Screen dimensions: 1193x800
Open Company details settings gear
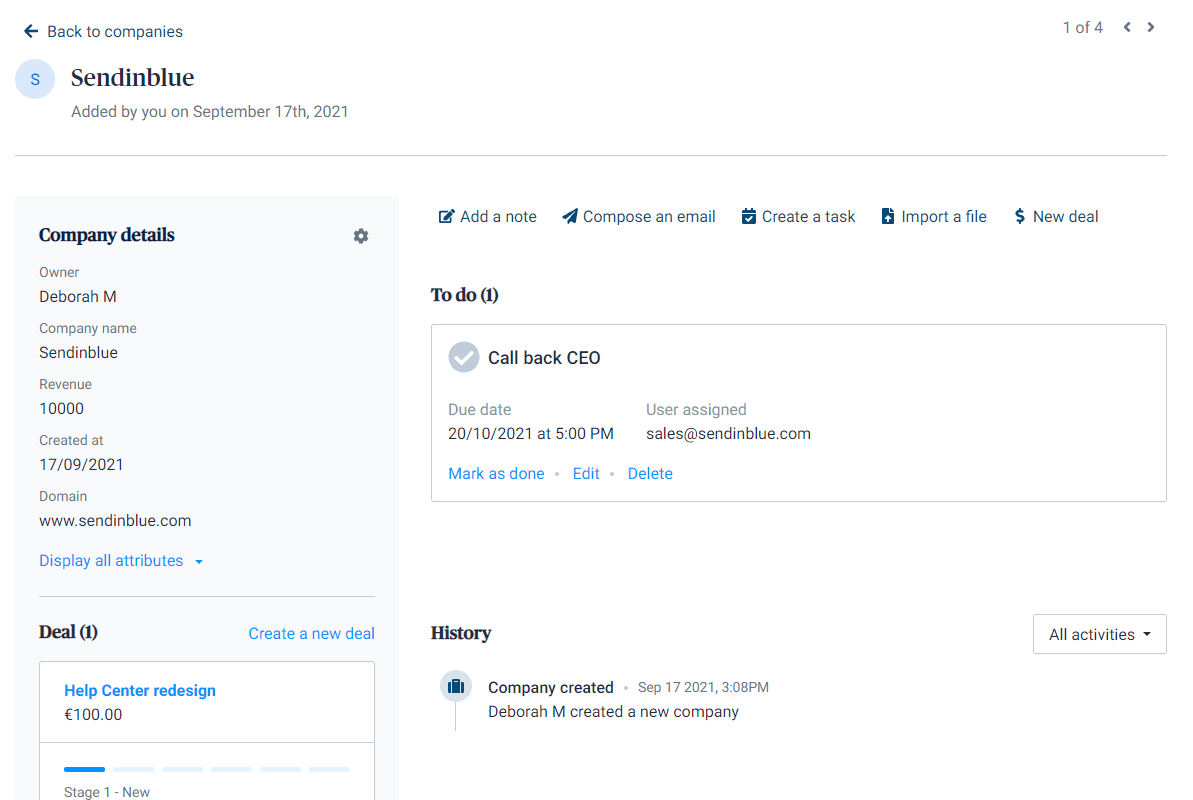(x=361, y=235)
